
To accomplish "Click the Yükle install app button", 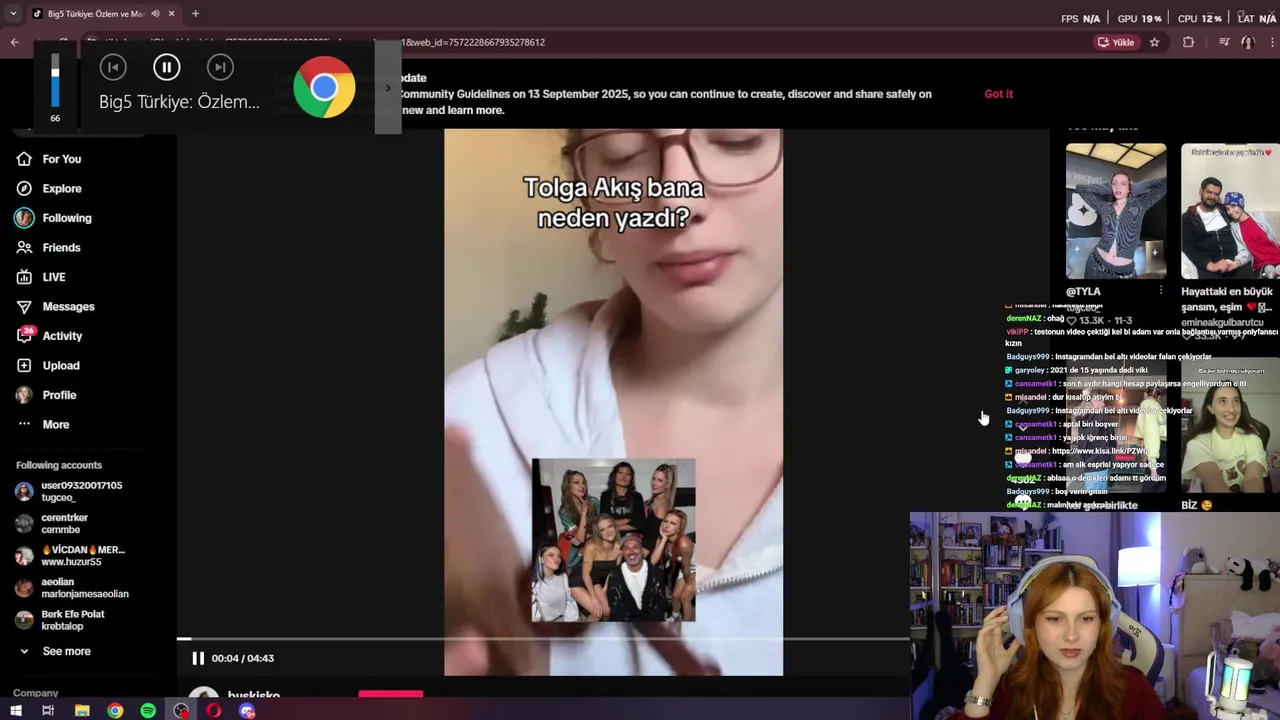I will click(x=1117, y=42).
